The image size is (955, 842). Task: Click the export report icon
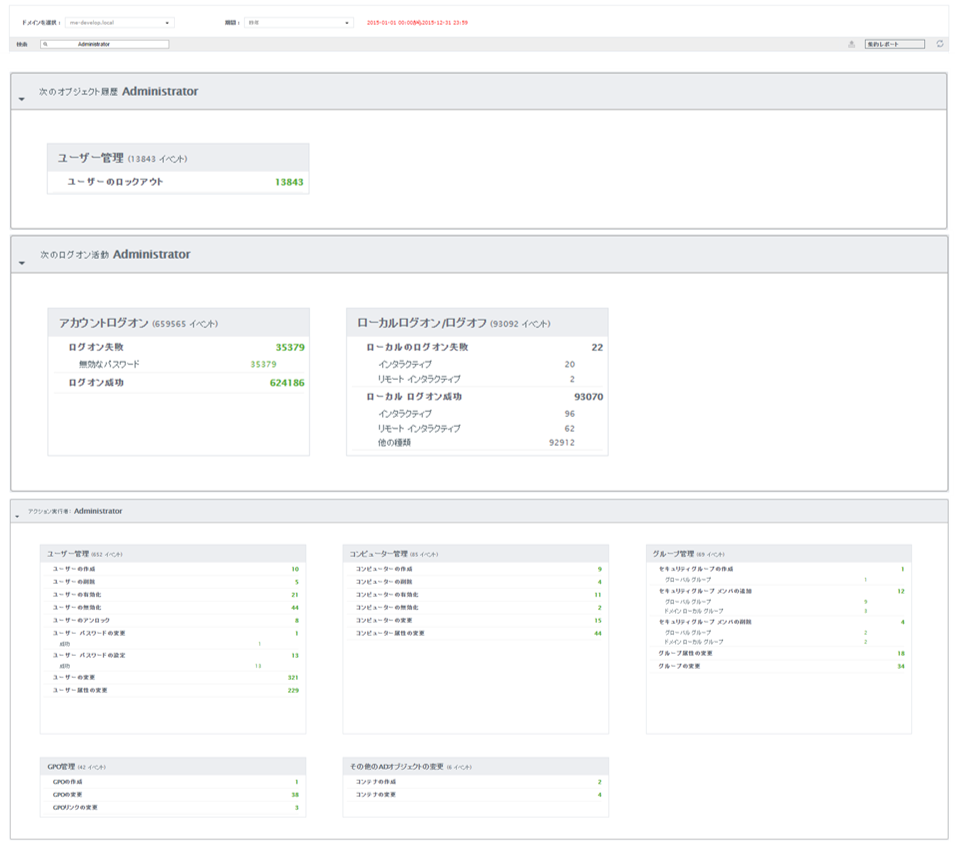pyautogui.click(x=852, y=43)
